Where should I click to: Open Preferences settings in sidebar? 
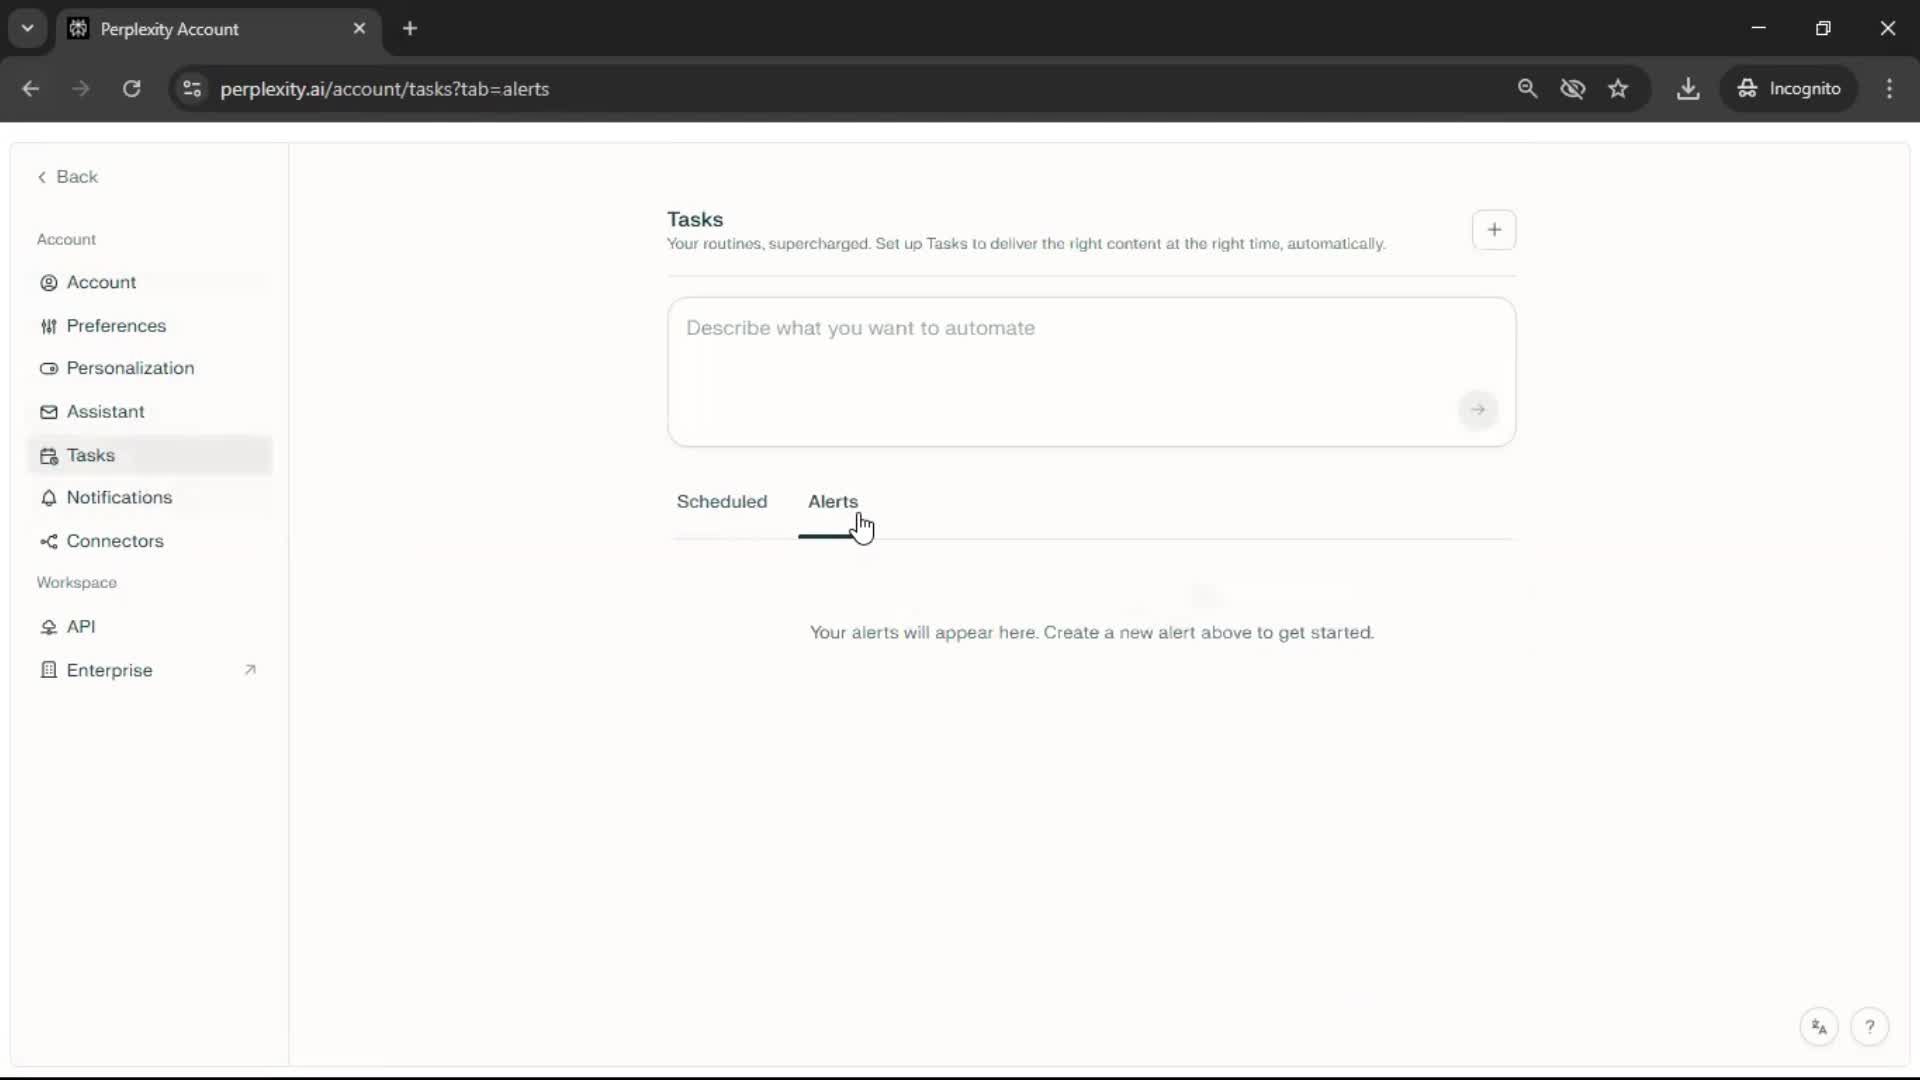[x=115, y=326]
